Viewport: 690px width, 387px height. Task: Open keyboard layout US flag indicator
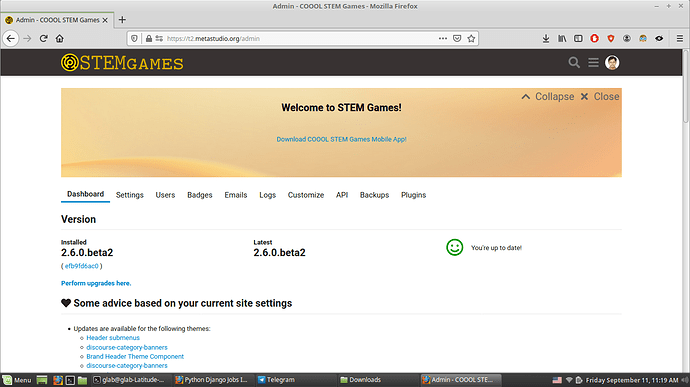tap(557, 380)
